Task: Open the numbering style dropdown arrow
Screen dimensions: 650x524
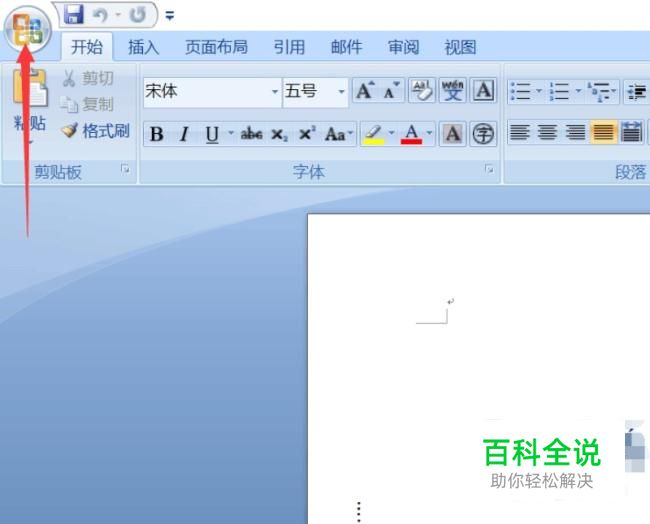Action: [x=578, y=91]
